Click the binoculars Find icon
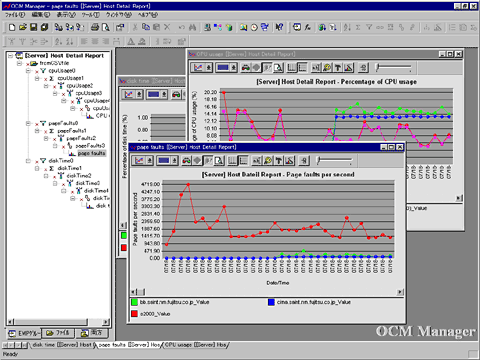Screen dimensions: 480x360 click(192, 27)
